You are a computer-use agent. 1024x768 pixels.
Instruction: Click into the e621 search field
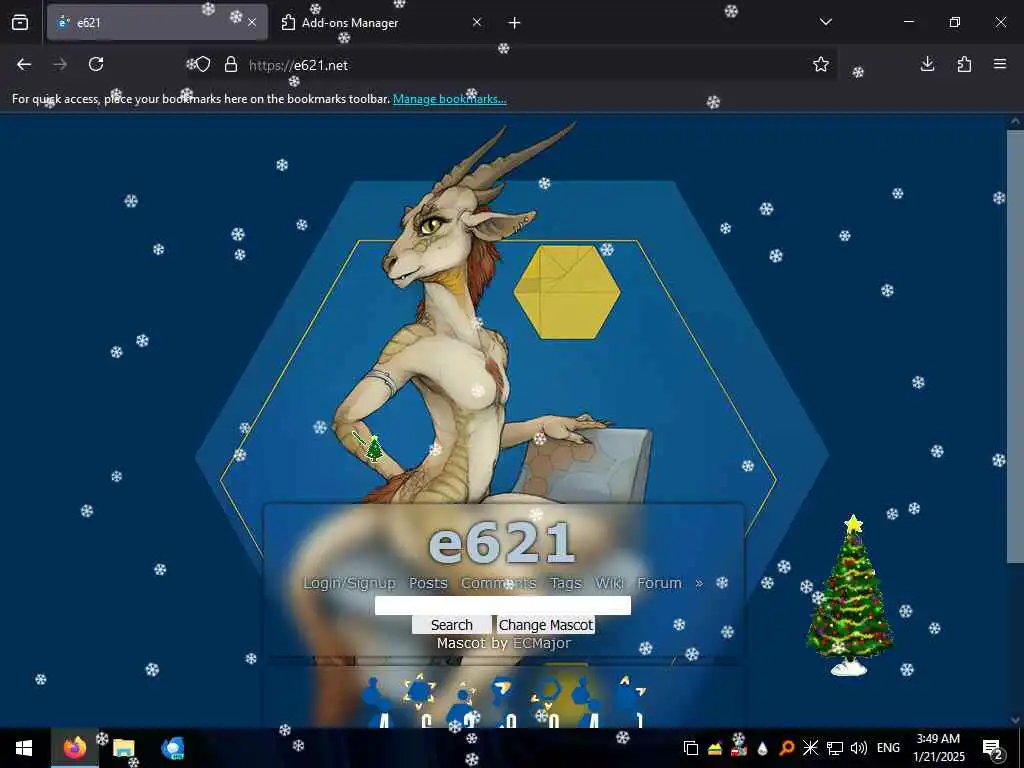tap(503, 605)
